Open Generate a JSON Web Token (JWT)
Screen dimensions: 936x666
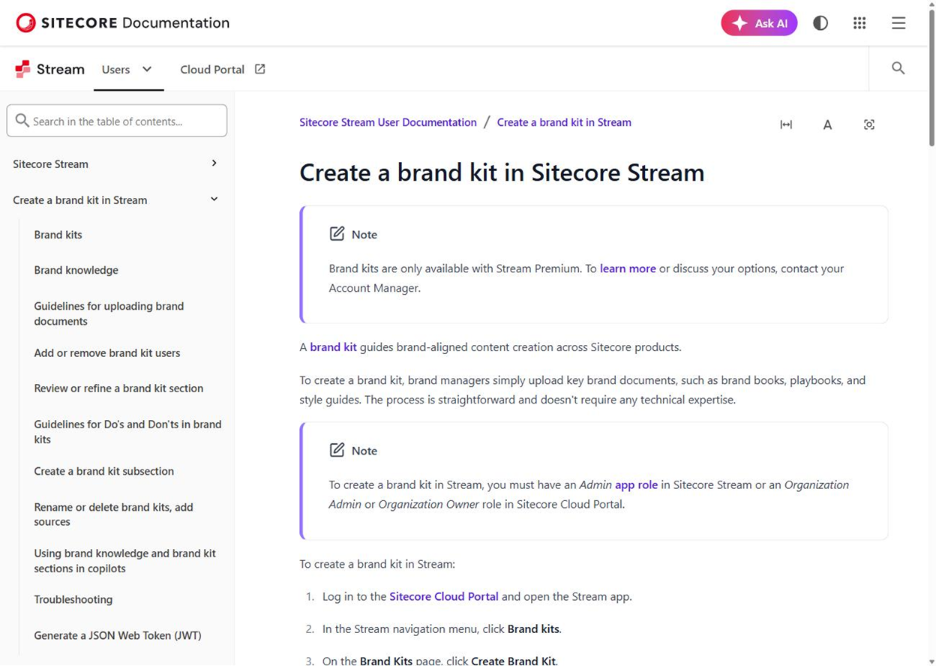coord(118,636)
